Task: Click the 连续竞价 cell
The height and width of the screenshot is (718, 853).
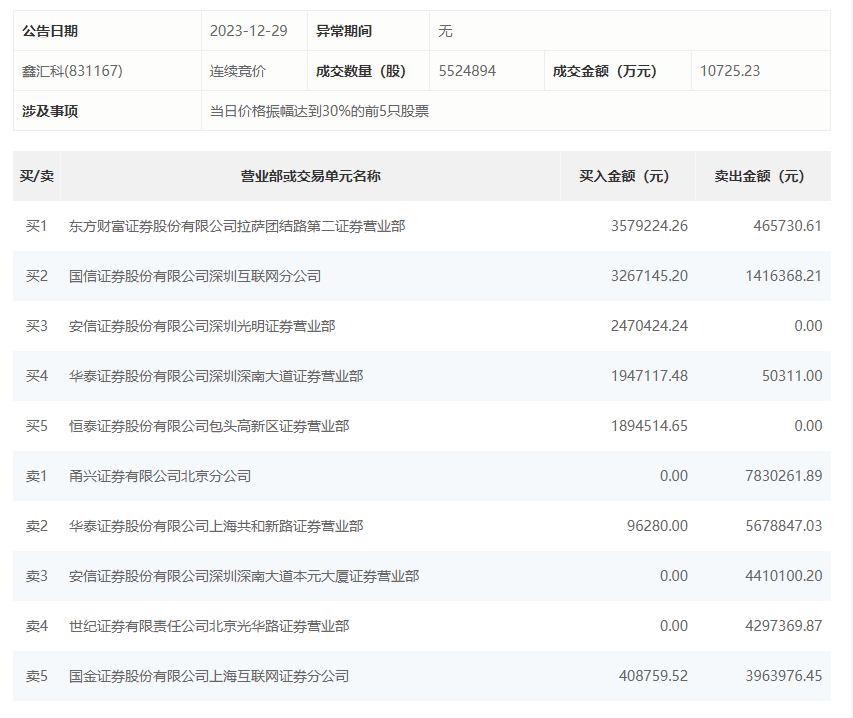Action: tap(238, 71)
